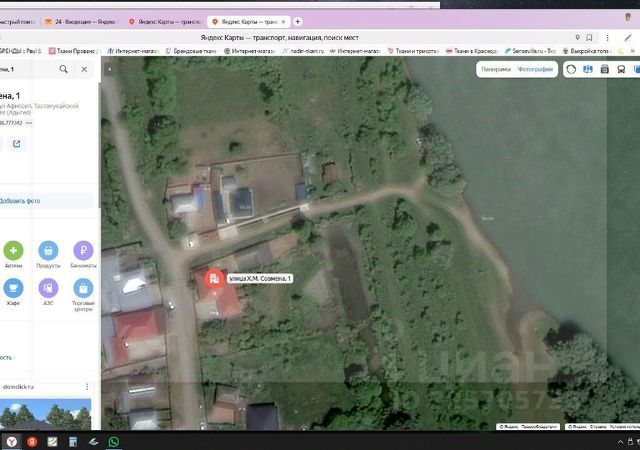Click the feather icon at toolbar right
This screenshot has width=640, height=450.
point(628,38)
